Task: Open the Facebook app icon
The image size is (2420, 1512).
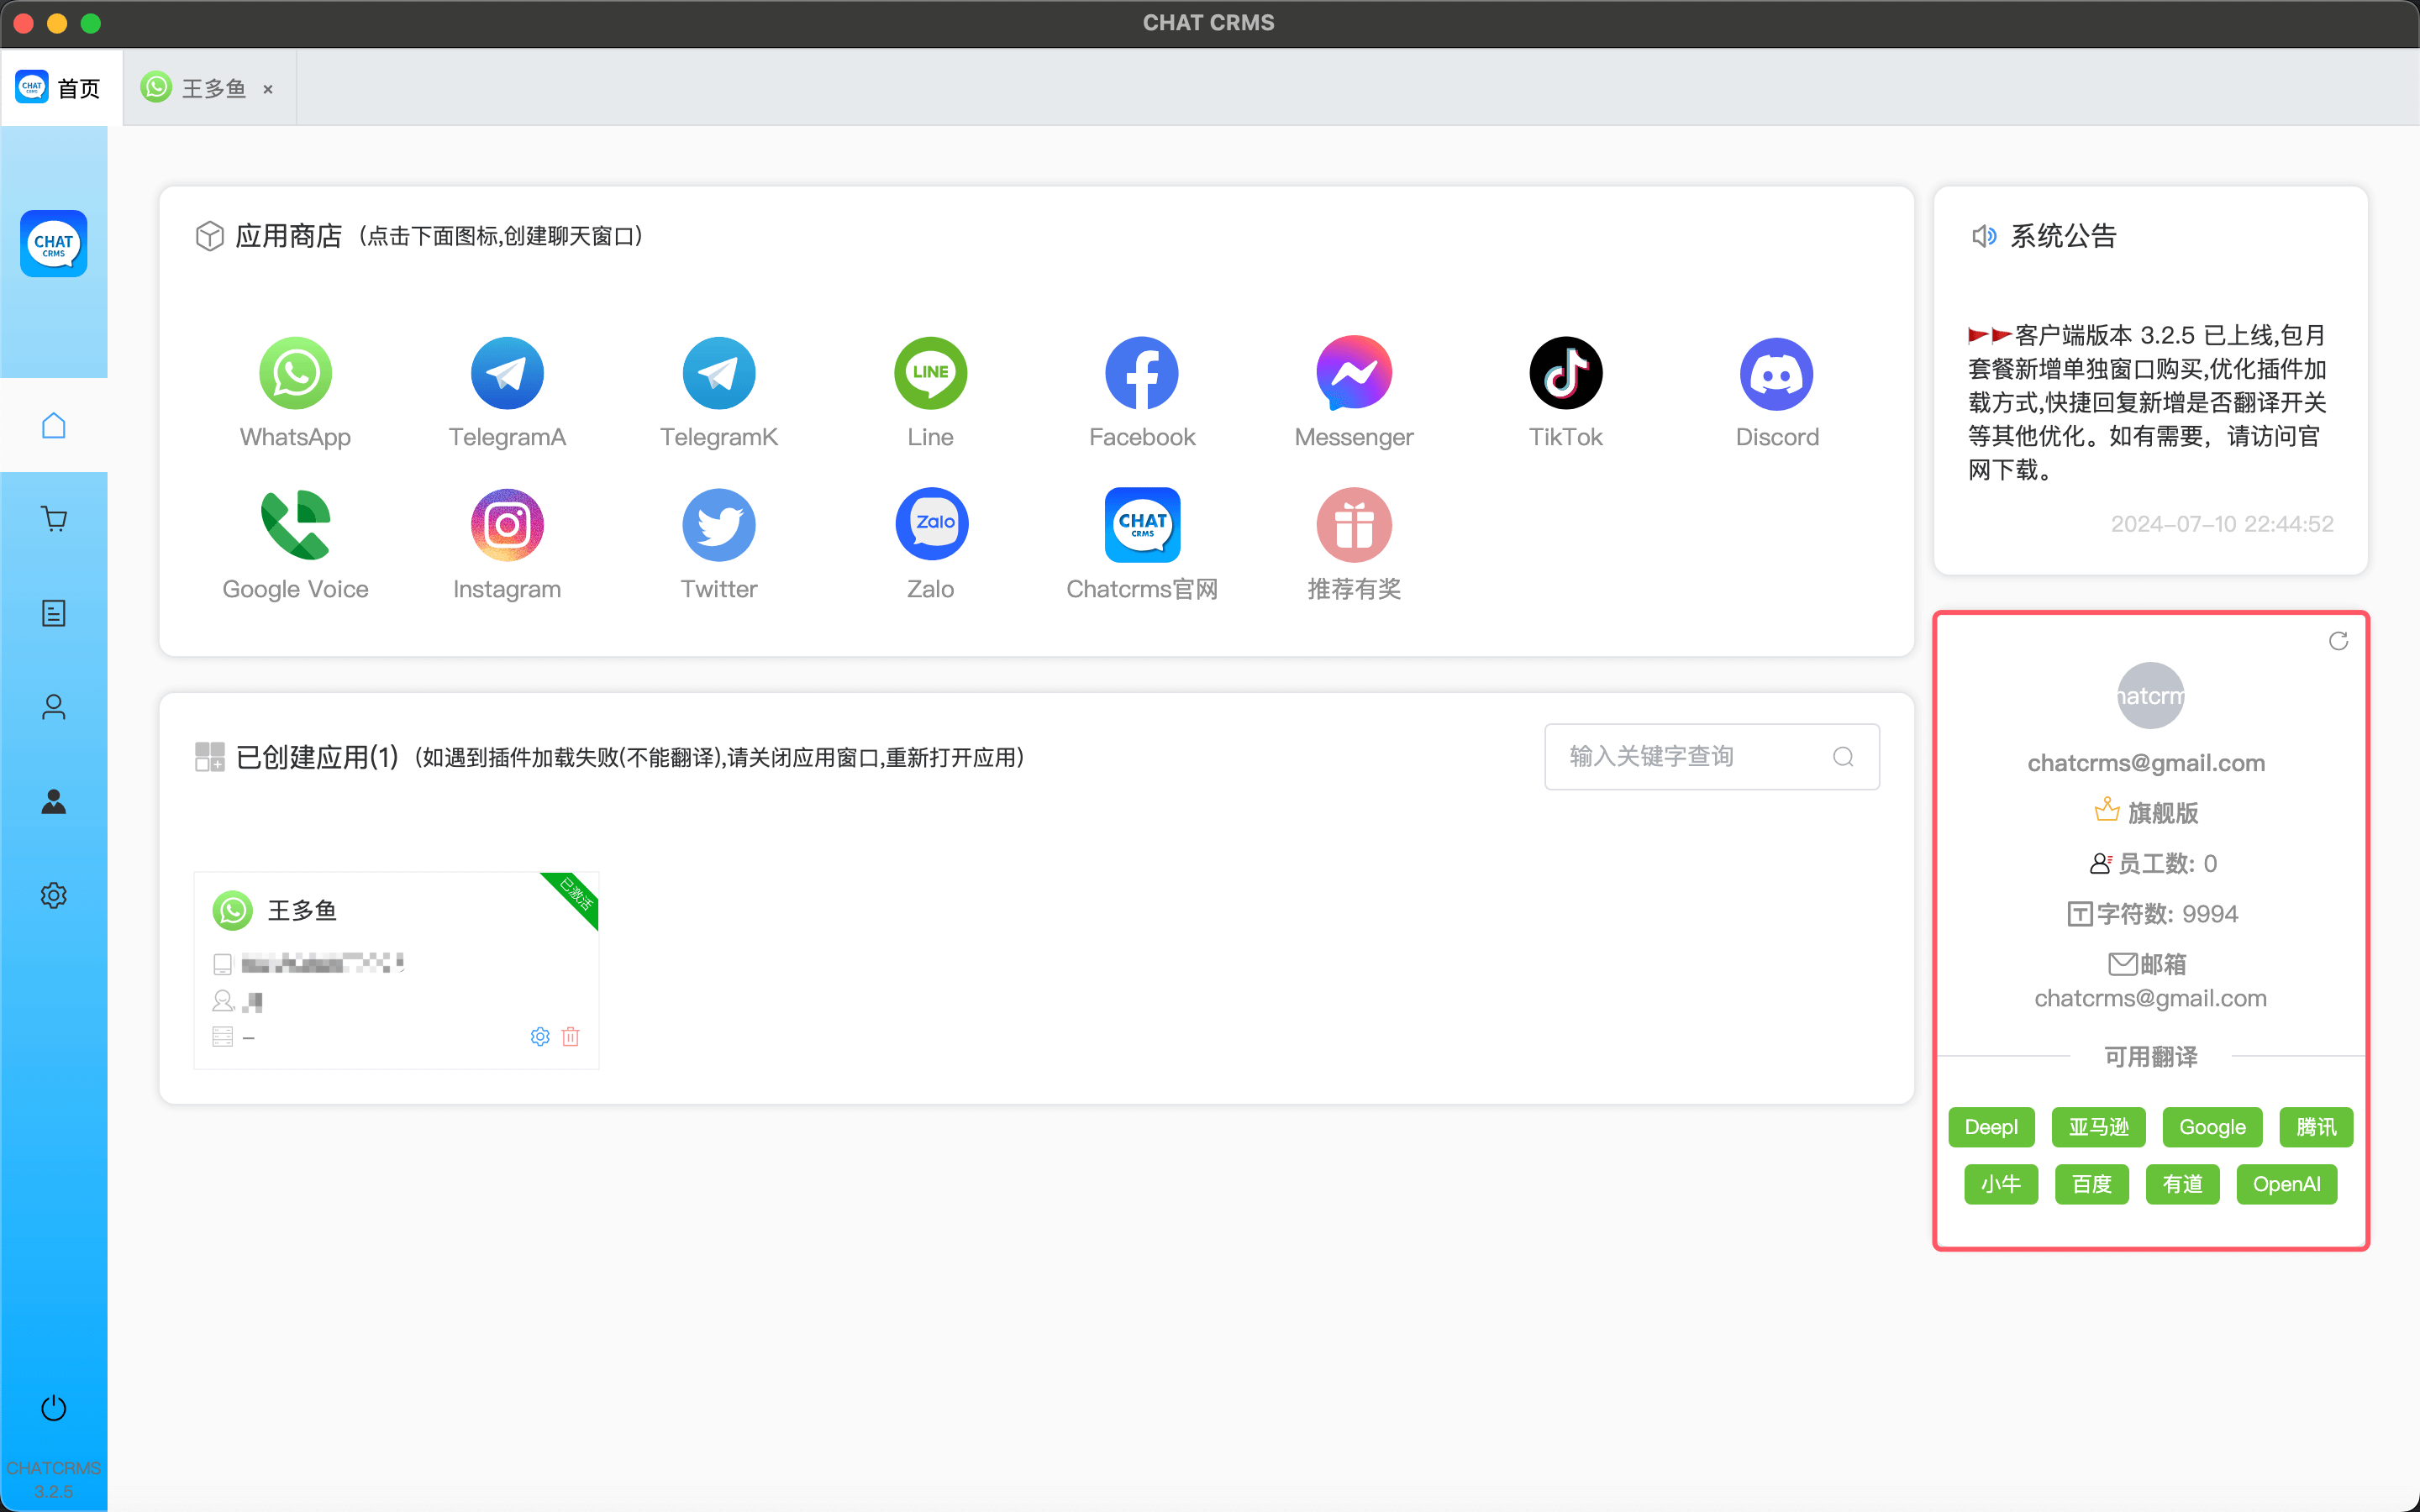Action: pos(1142,373)
